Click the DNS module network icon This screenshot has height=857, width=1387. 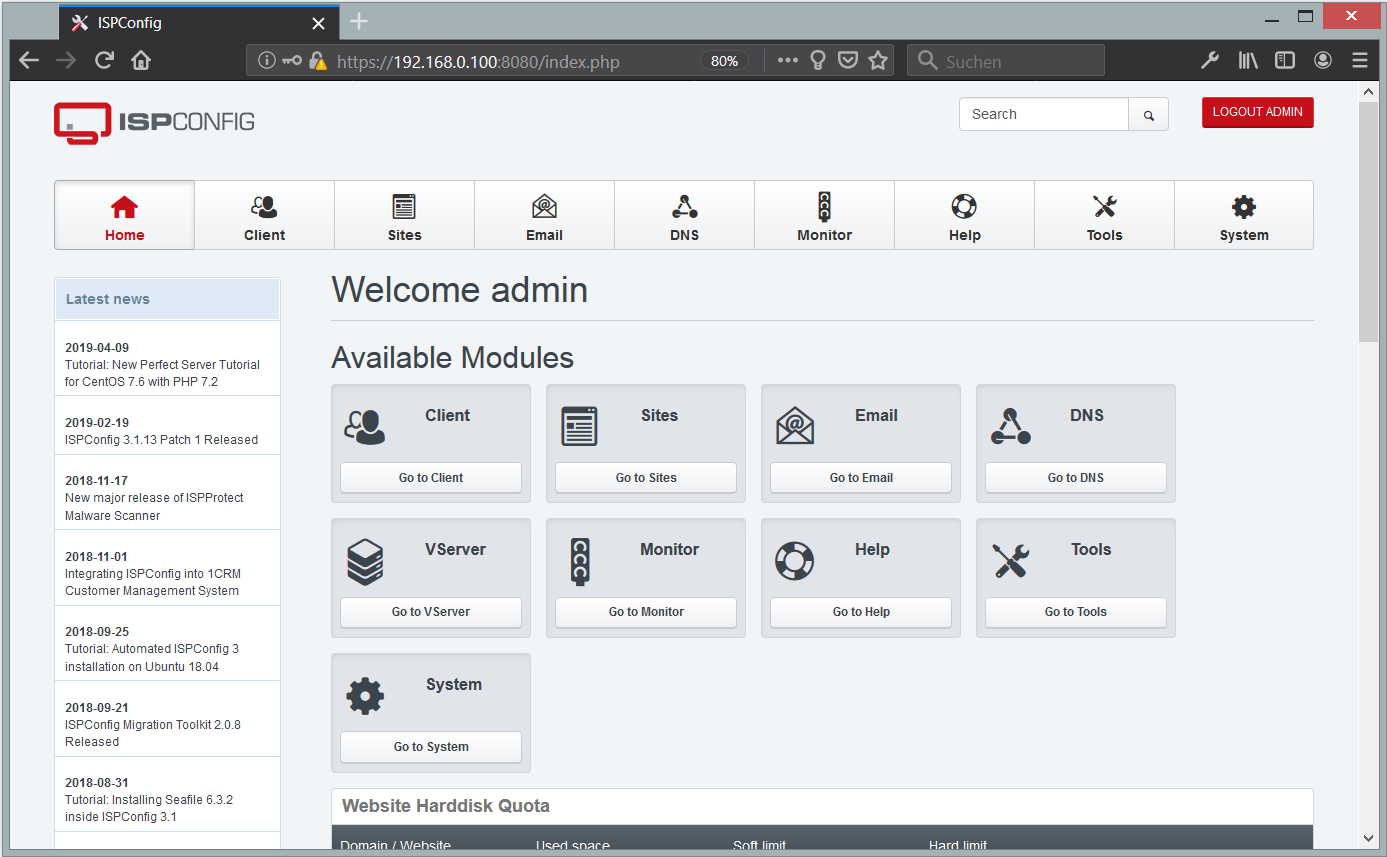pyautogui.click(x=1010, y=427)
